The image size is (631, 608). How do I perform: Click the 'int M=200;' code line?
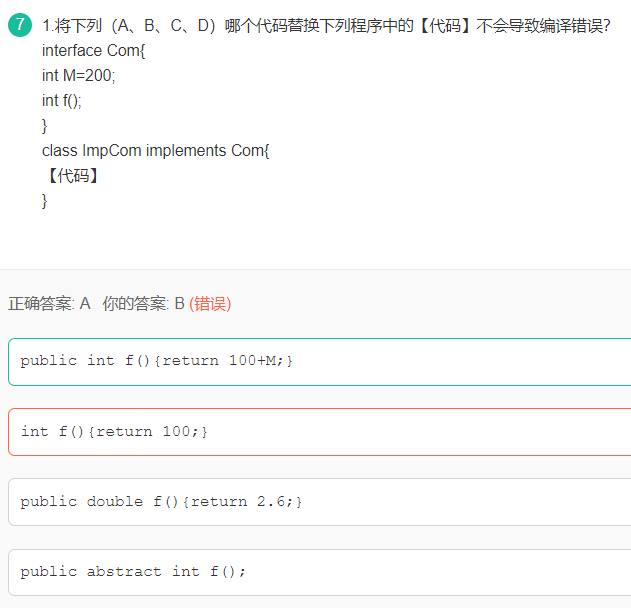point(78,76)
